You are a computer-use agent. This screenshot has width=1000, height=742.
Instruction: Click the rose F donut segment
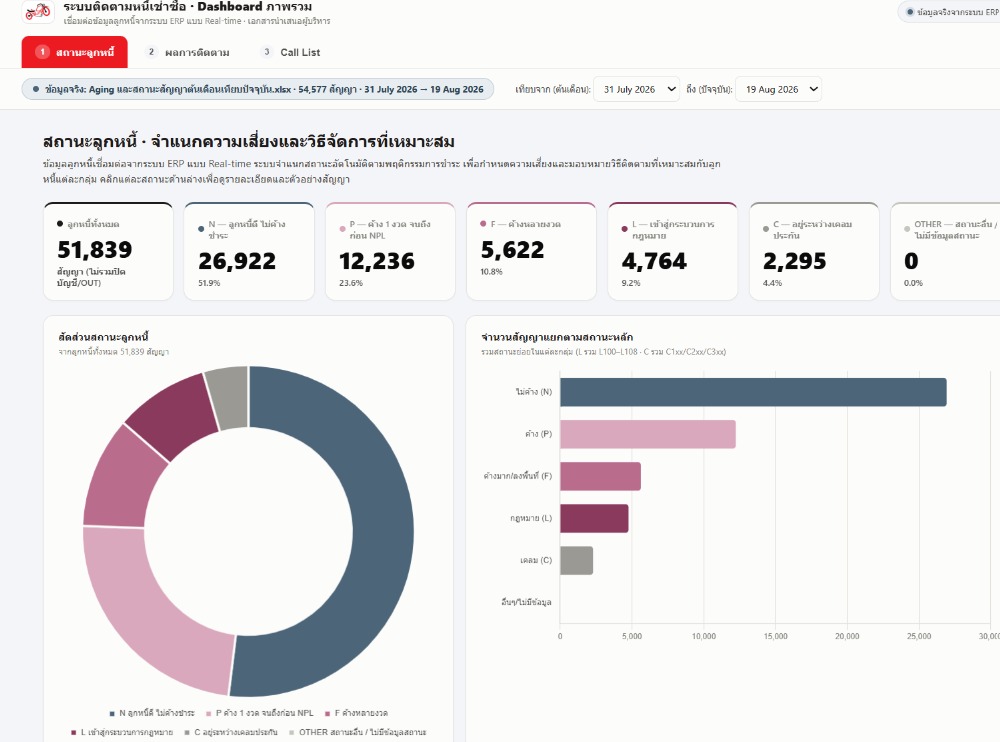(x=121, y=480)
